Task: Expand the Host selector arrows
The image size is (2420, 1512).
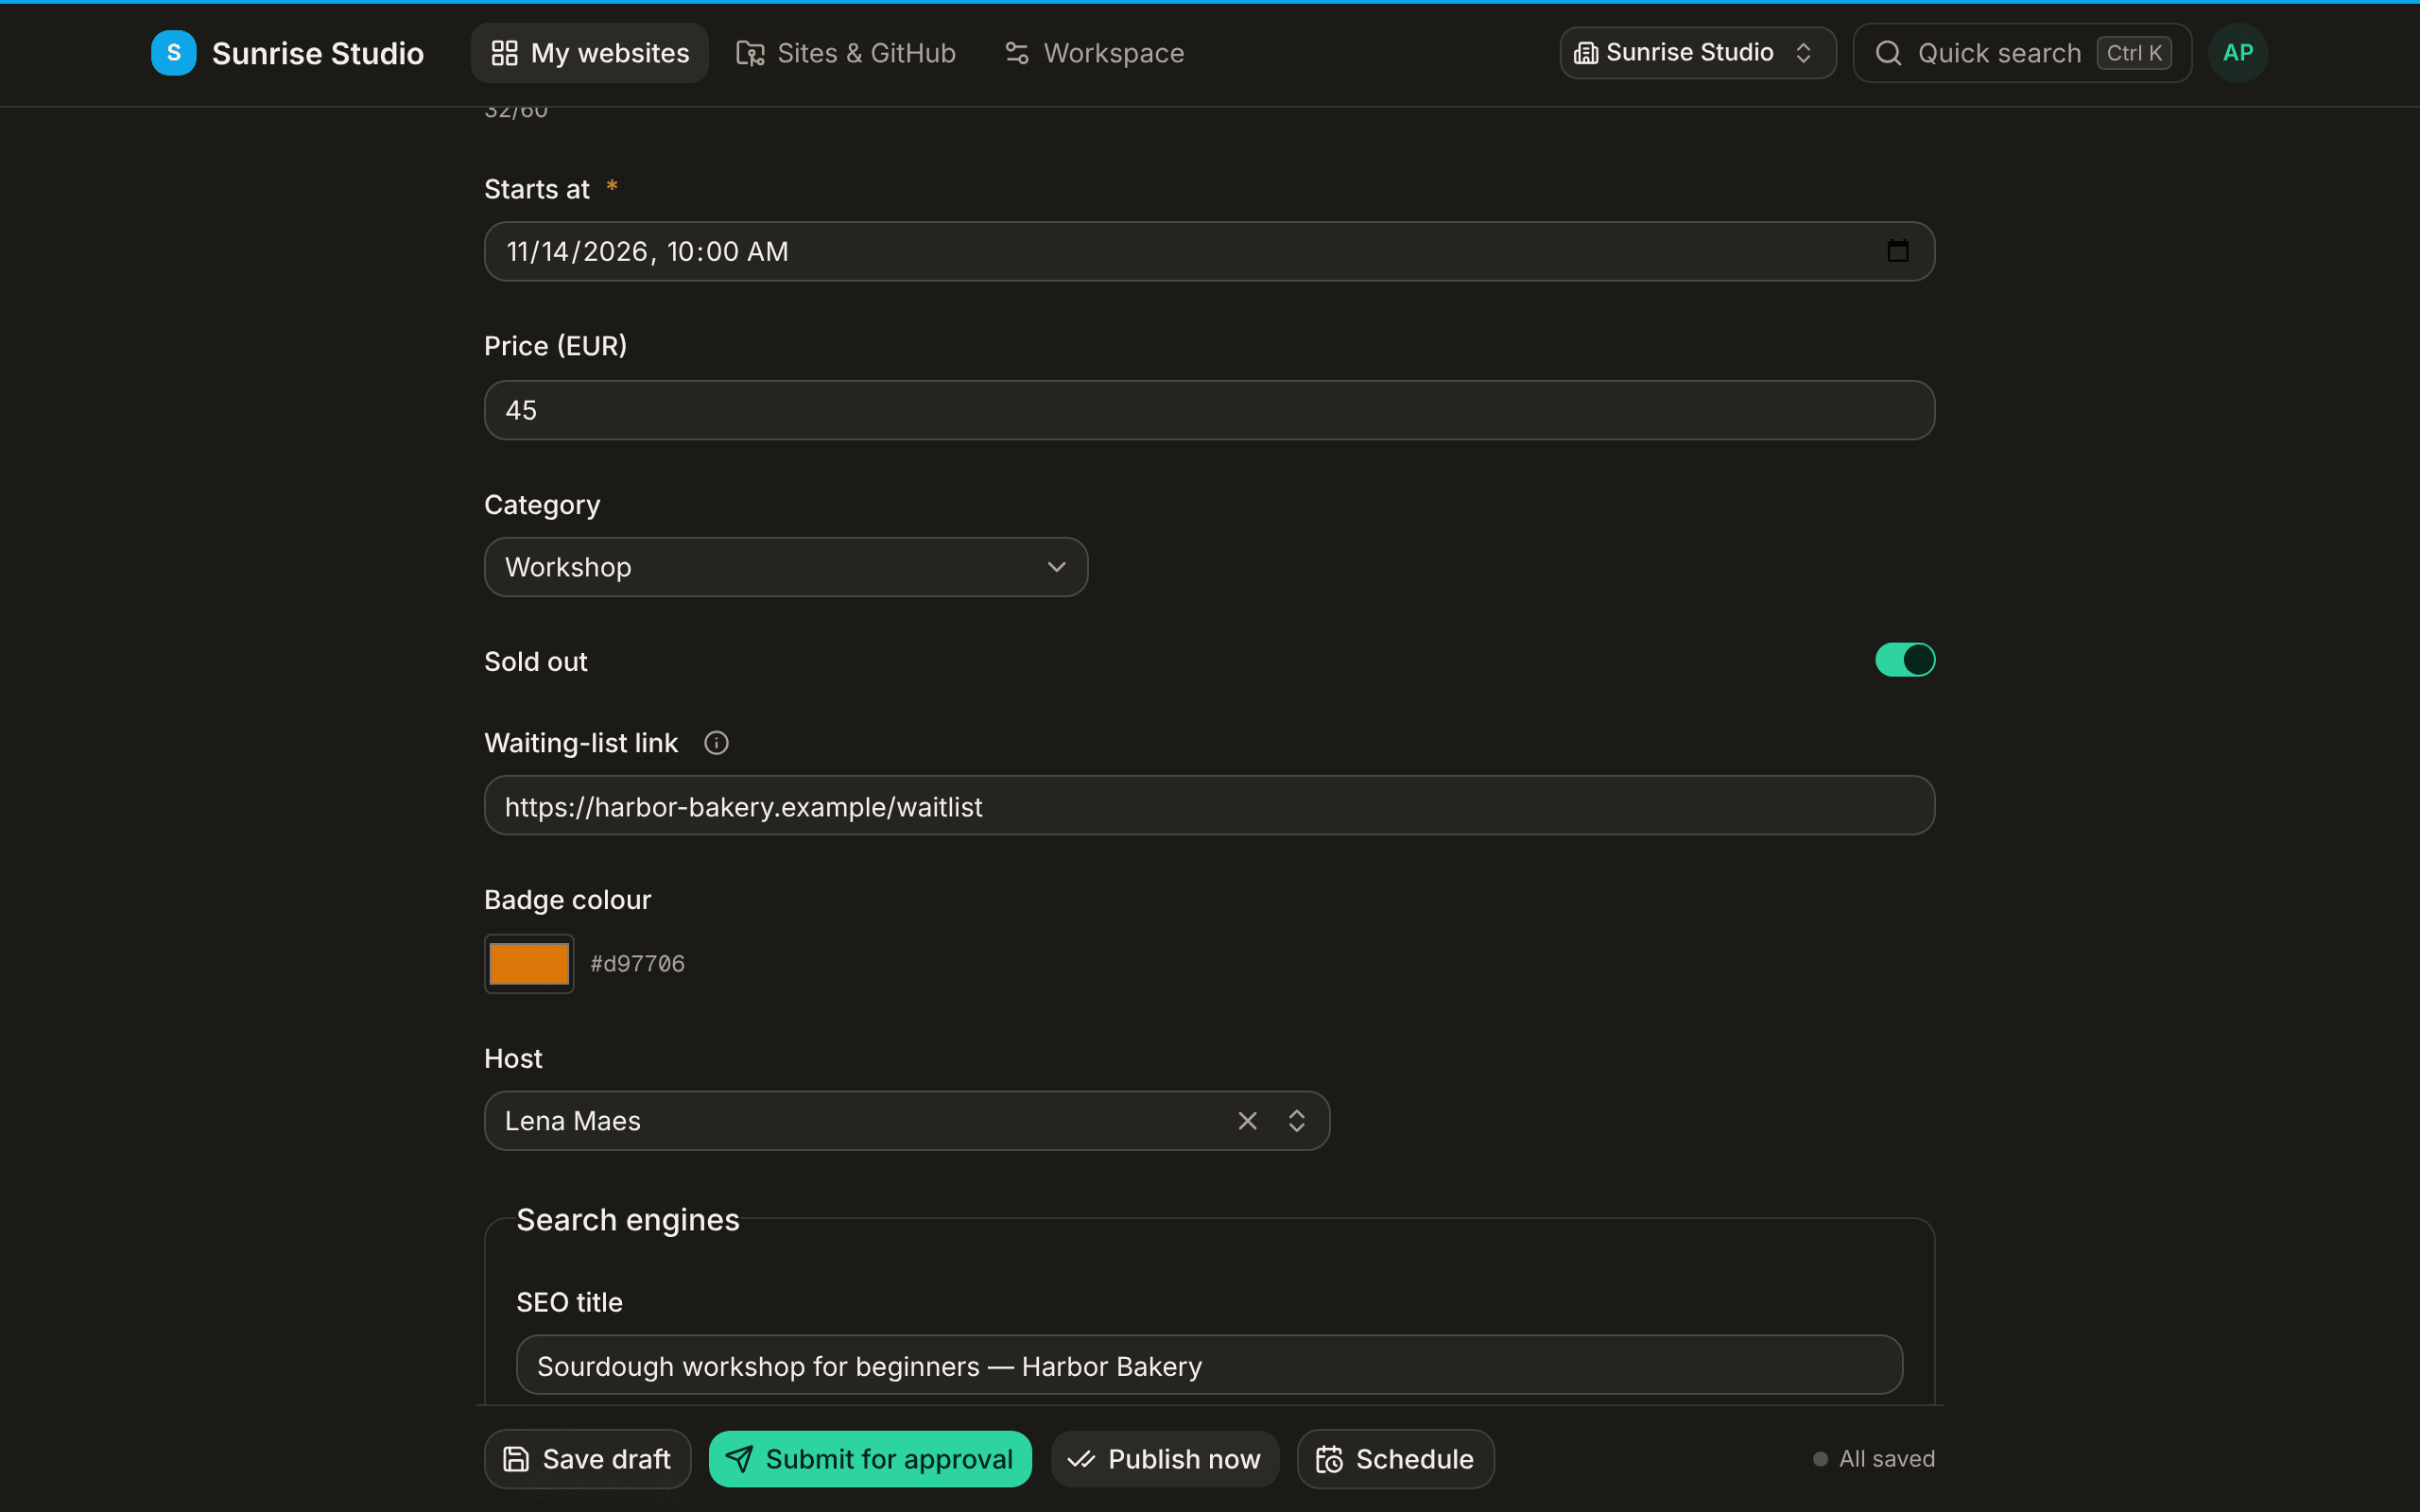Action: 1296,1121
